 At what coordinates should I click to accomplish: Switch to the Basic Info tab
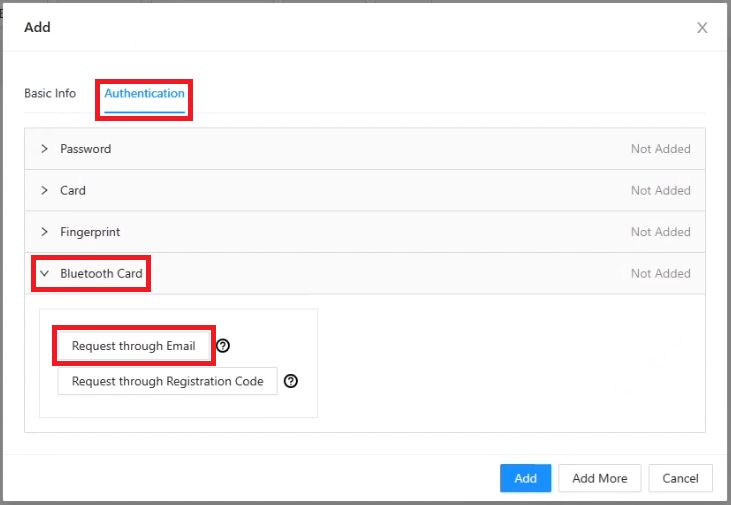point(50,94)
